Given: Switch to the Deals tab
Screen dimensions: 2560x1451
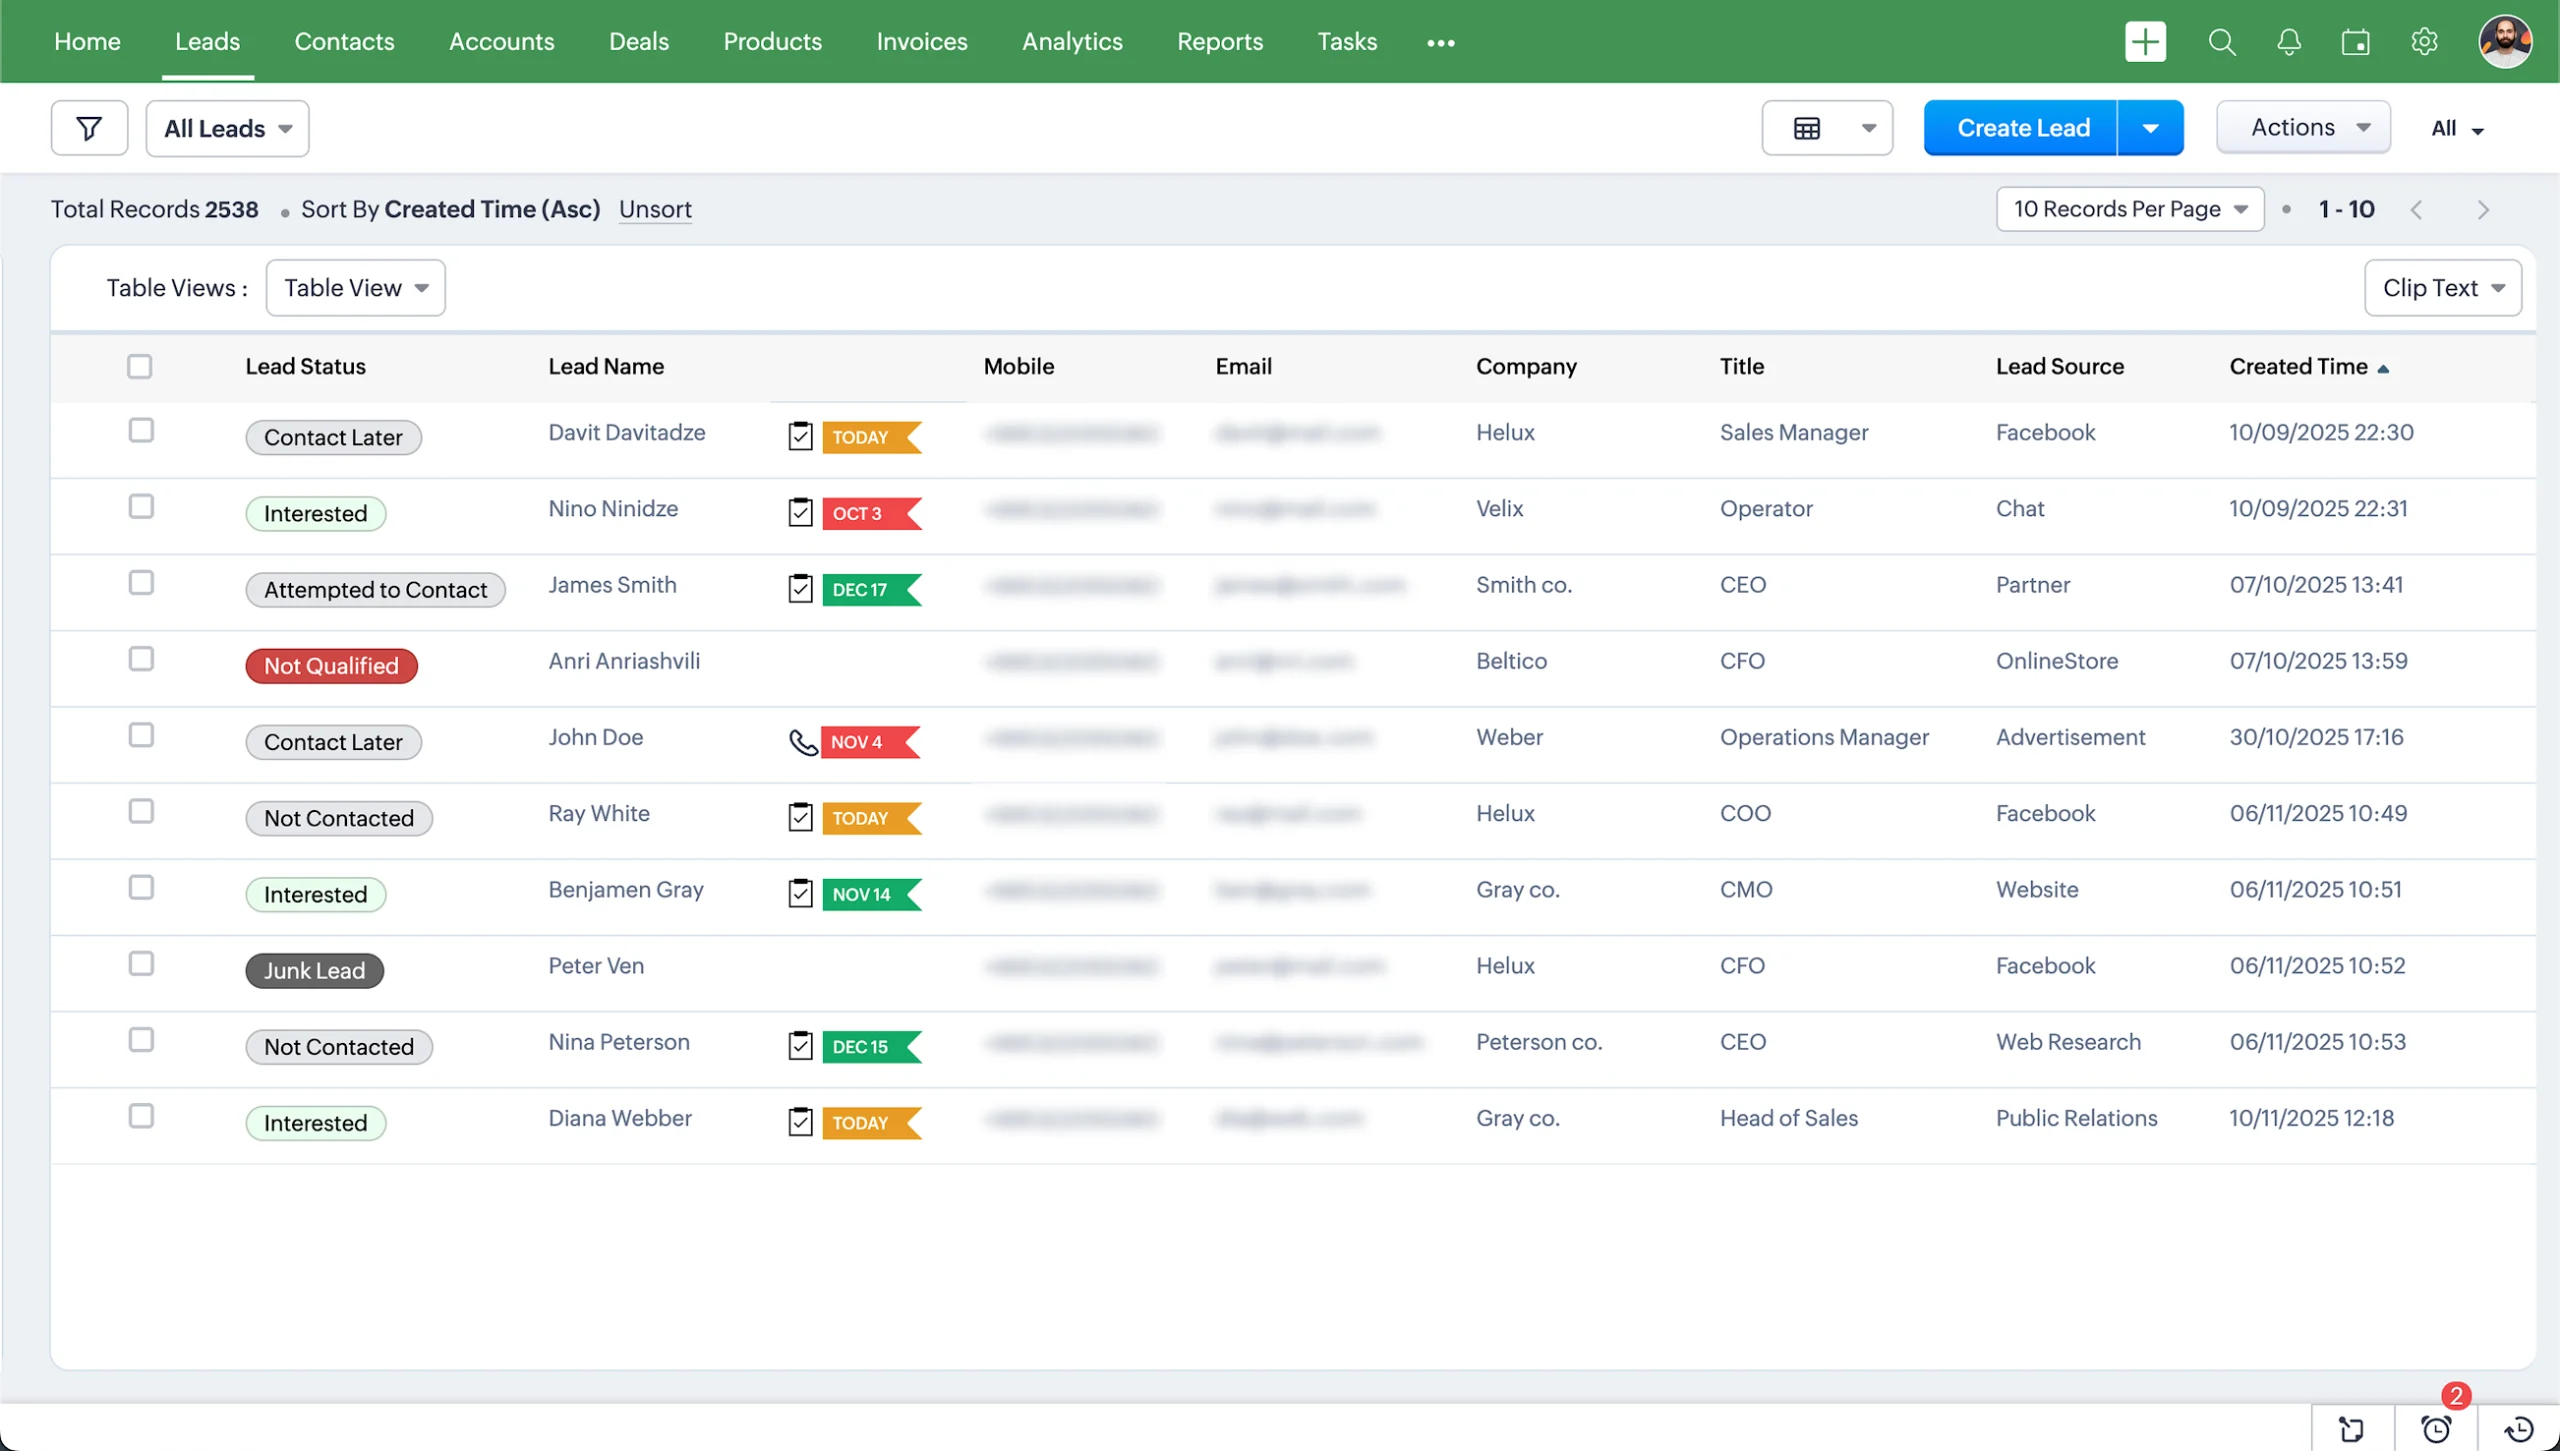Looking at the screenshot, I should tap(638, 42).
